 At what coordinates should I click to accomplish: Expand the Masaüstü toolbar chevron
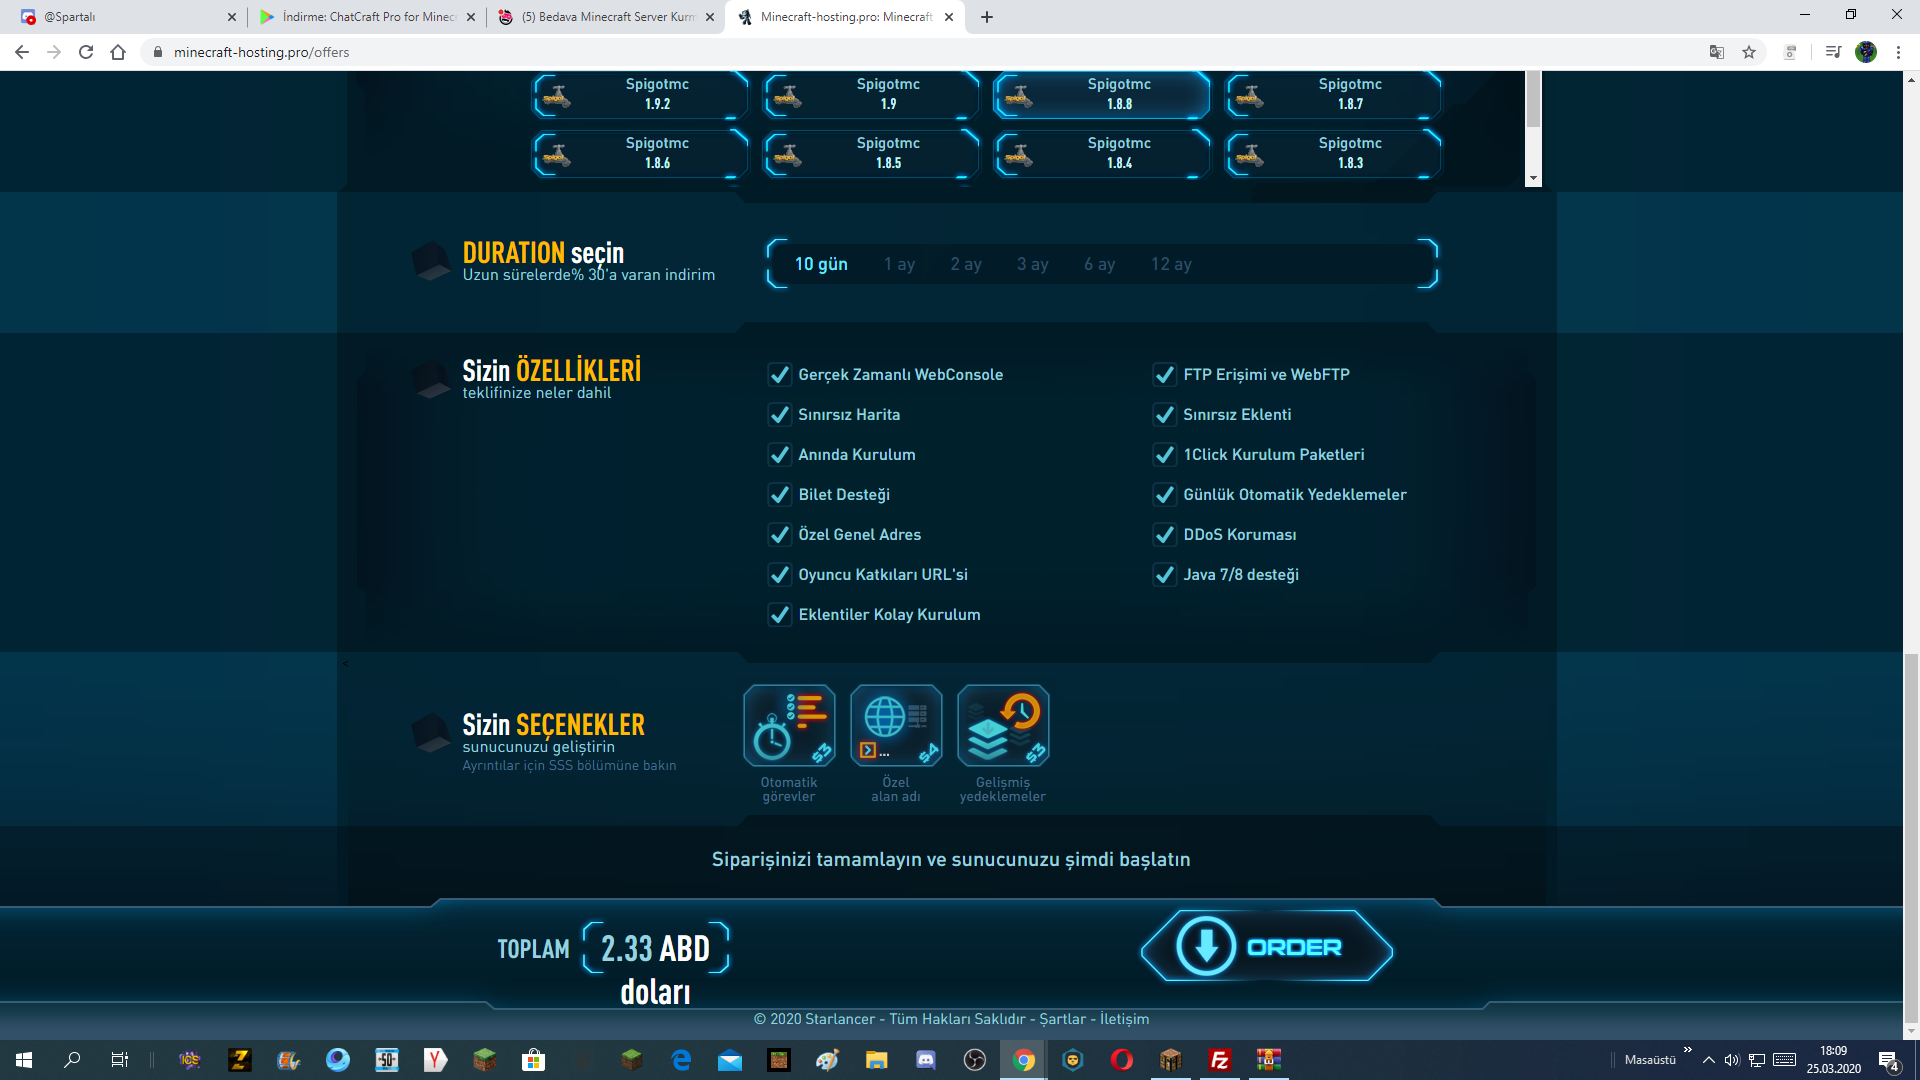tap(1688, 1049)
